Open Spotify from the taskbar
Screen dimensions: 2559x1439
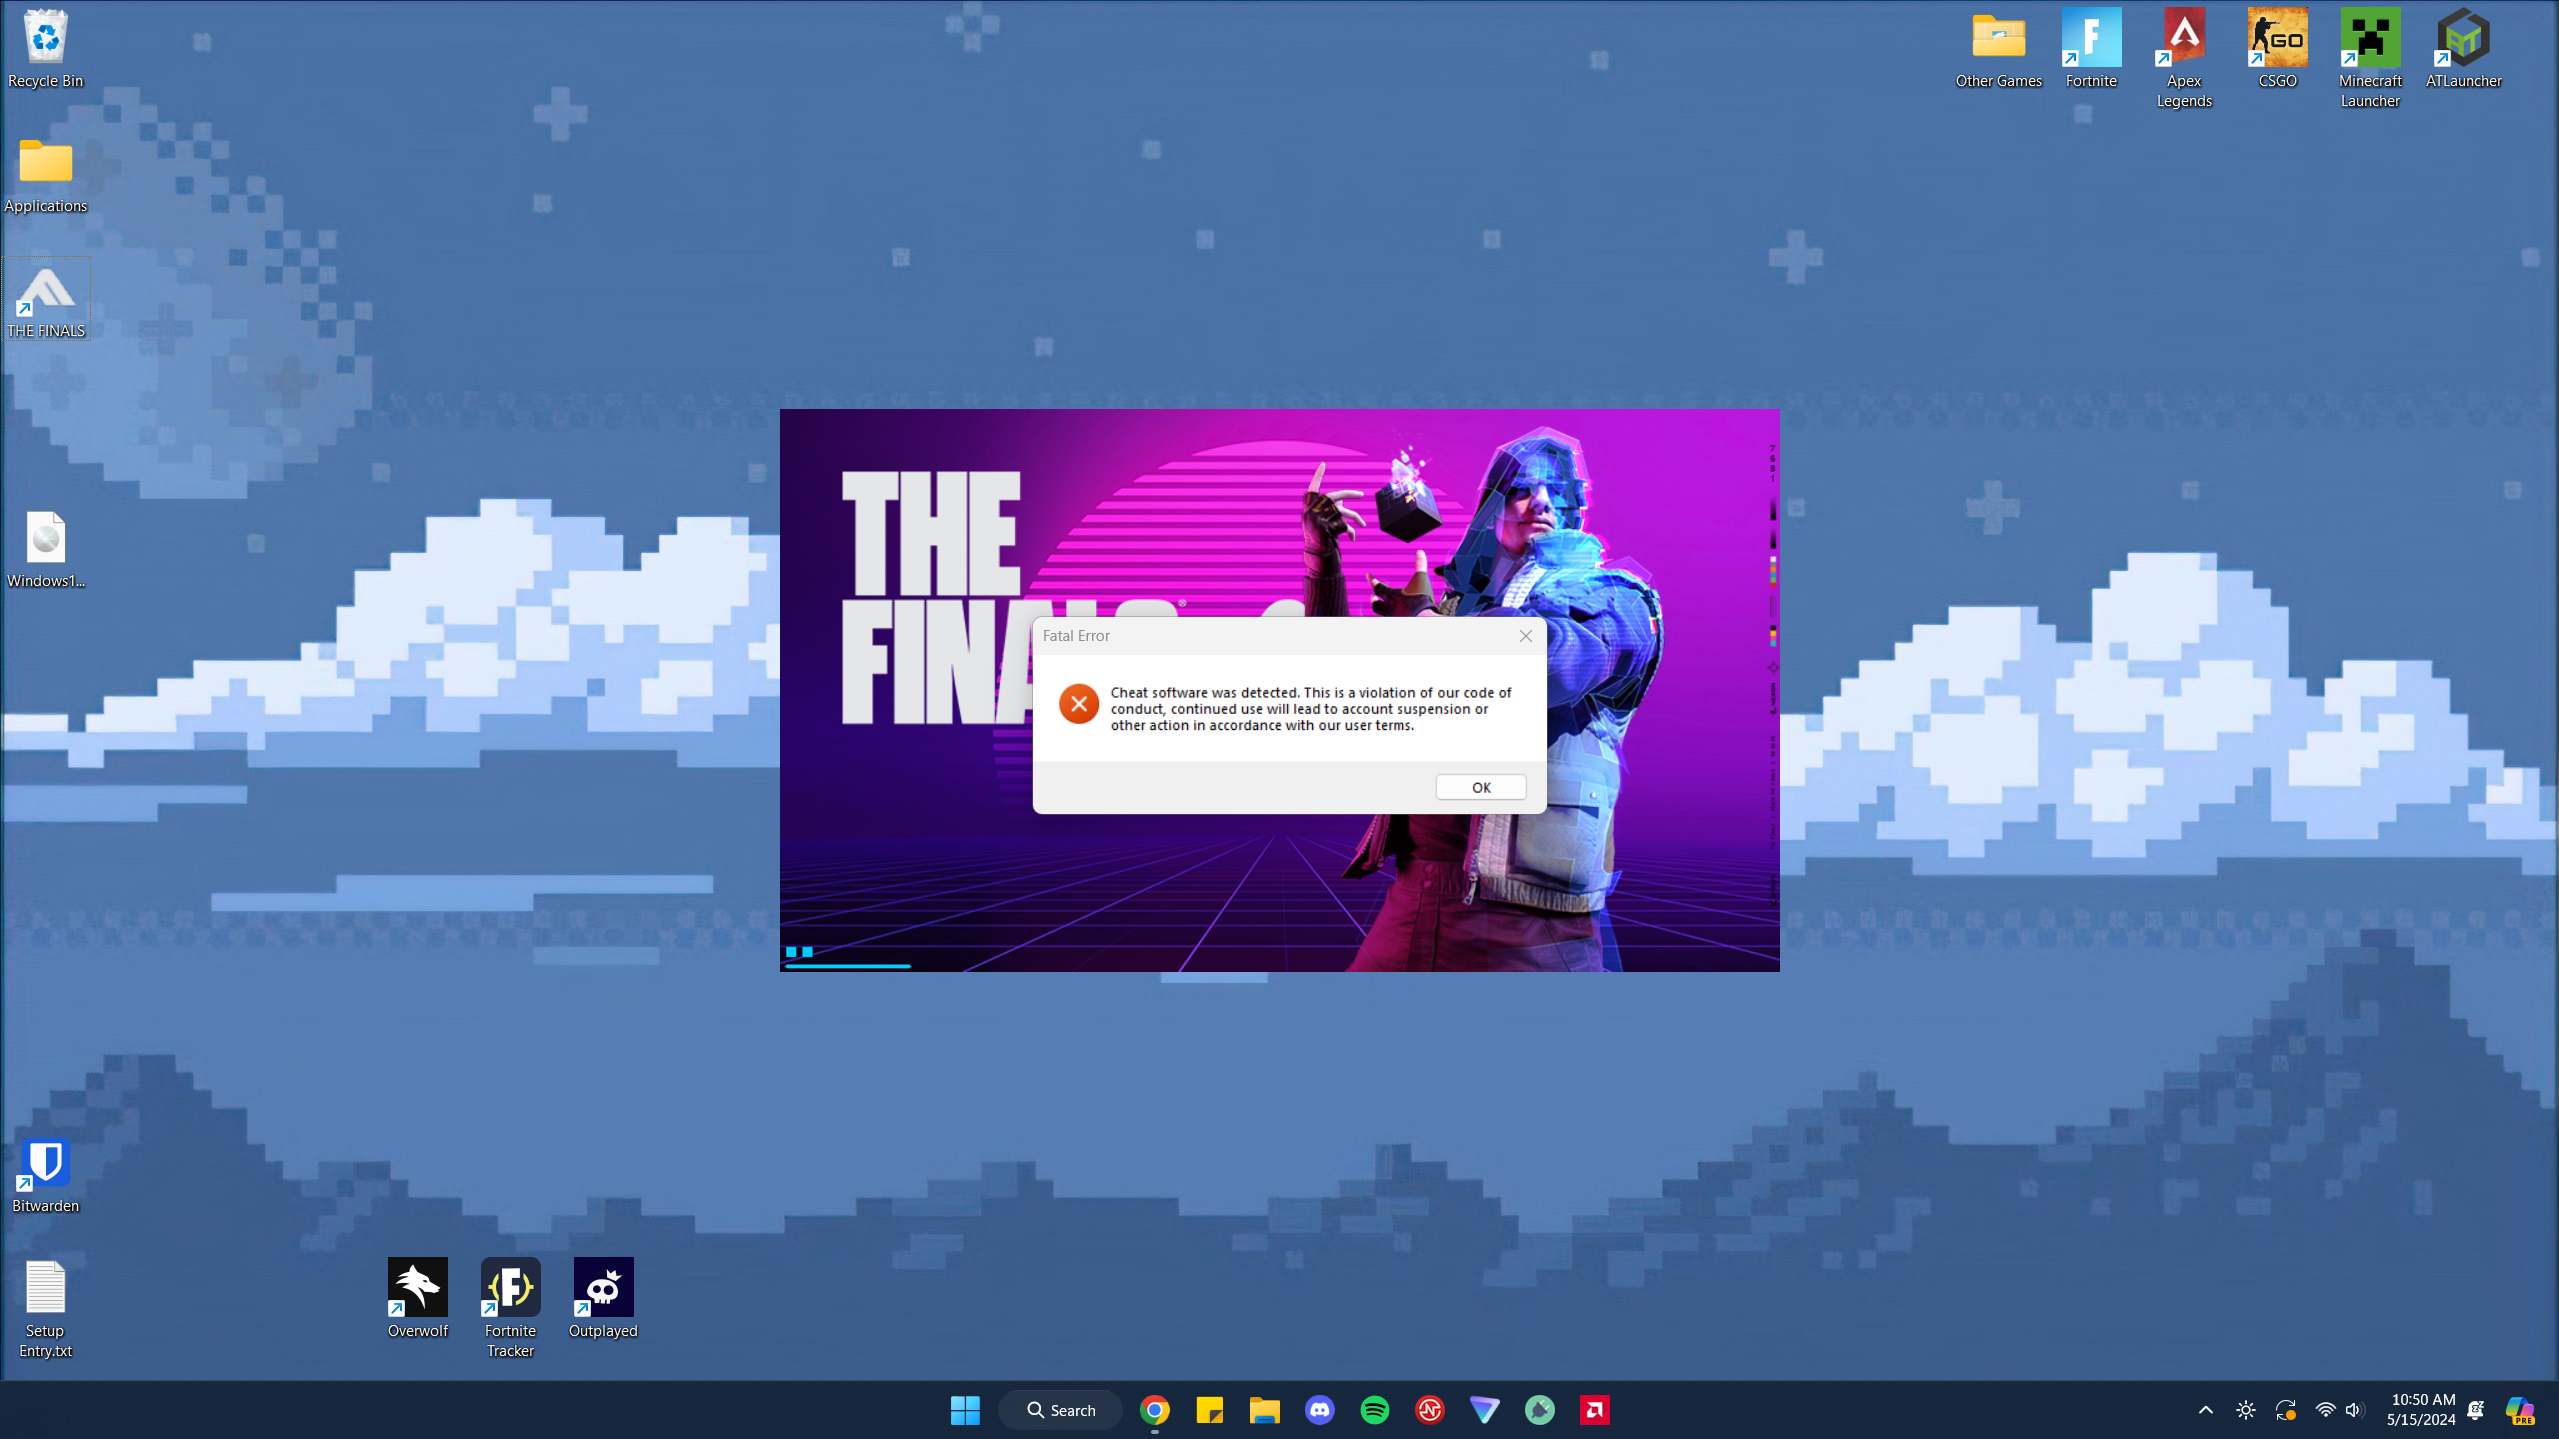click(x=1374, y=1410)
